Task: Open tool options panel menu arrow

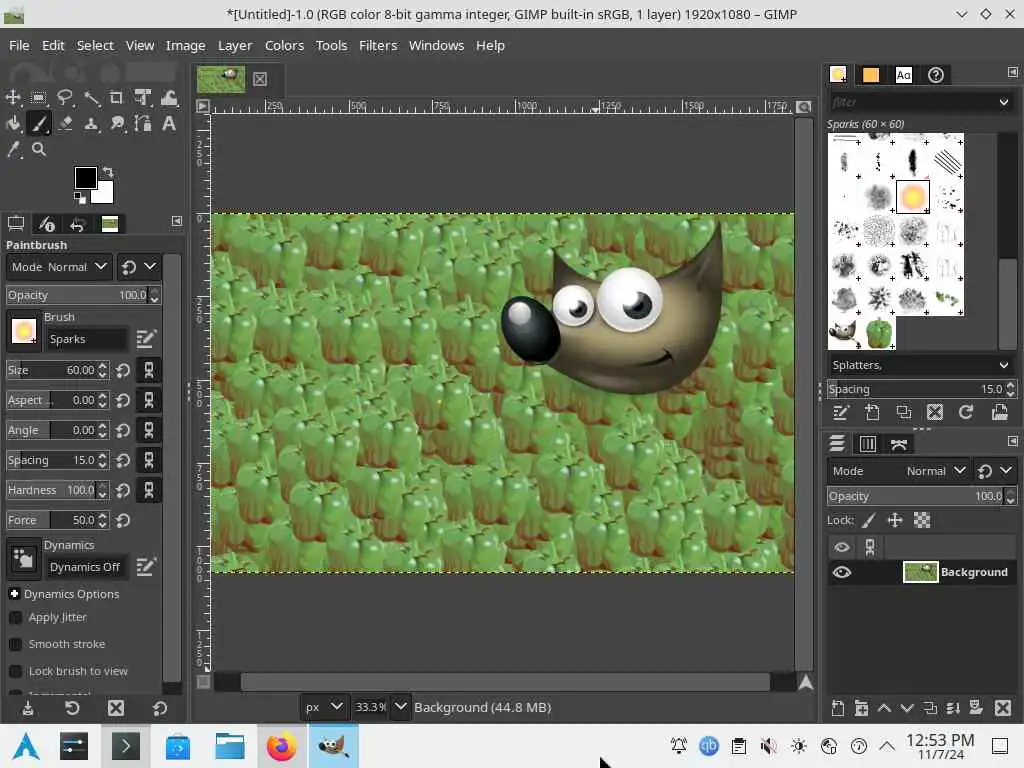Action: [176, 221]
